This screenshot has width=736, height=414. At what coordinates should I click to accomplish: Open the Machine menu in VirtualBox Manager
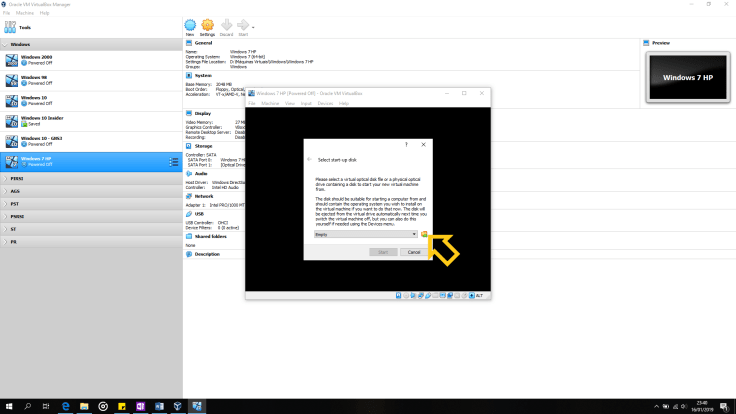pos(23,13)
